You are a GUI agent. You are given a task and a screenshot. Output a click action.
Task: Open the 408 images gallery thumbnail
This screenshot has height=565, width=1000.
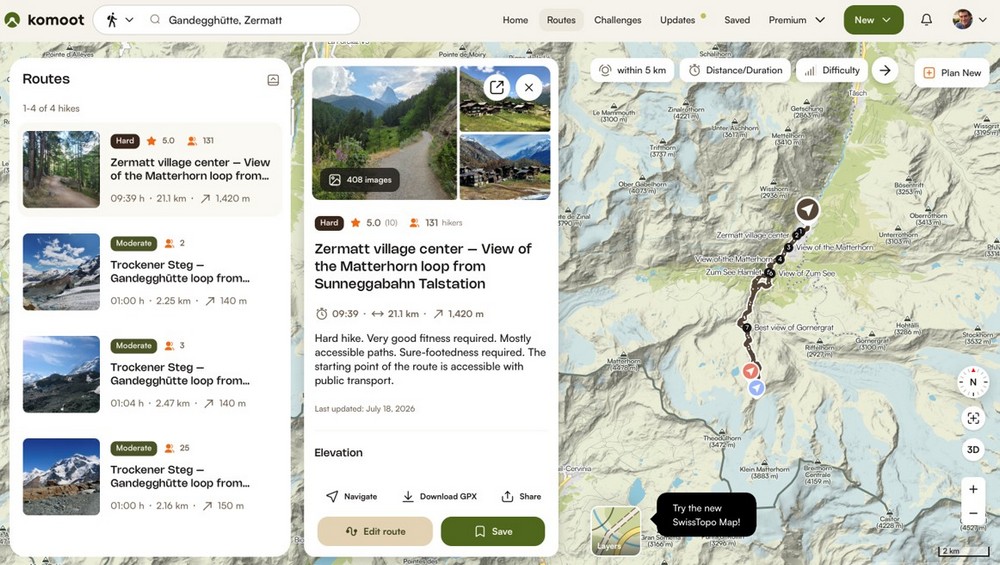coord(360,180)
